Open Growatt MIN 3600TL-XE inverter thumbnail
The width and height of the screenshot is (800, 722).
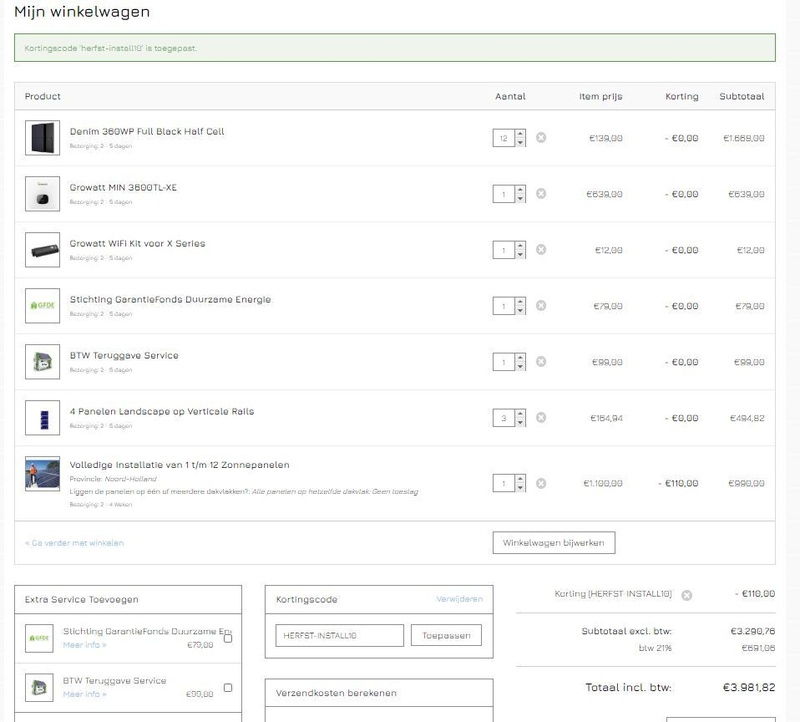[x=42, y=194]
